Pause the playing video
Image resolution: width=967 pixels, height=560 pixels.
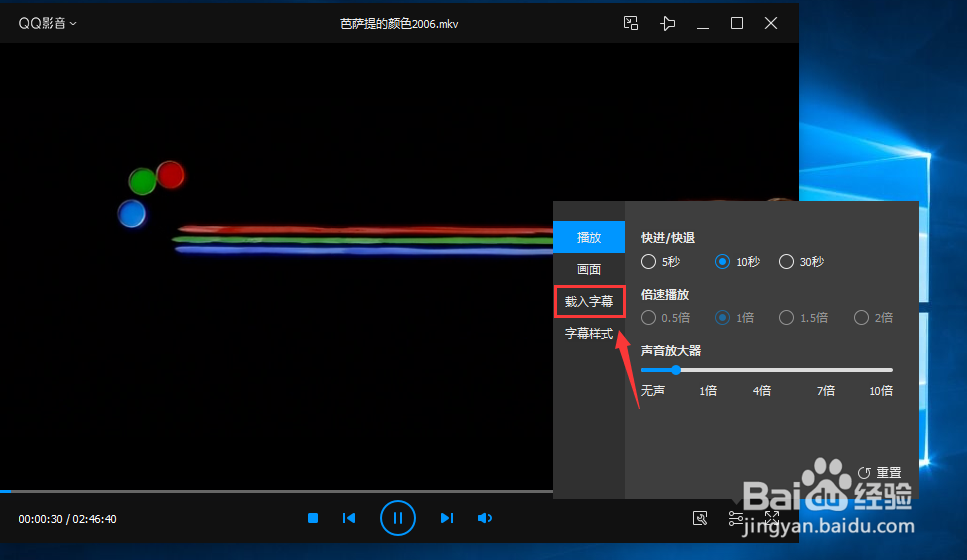point(398,518)
